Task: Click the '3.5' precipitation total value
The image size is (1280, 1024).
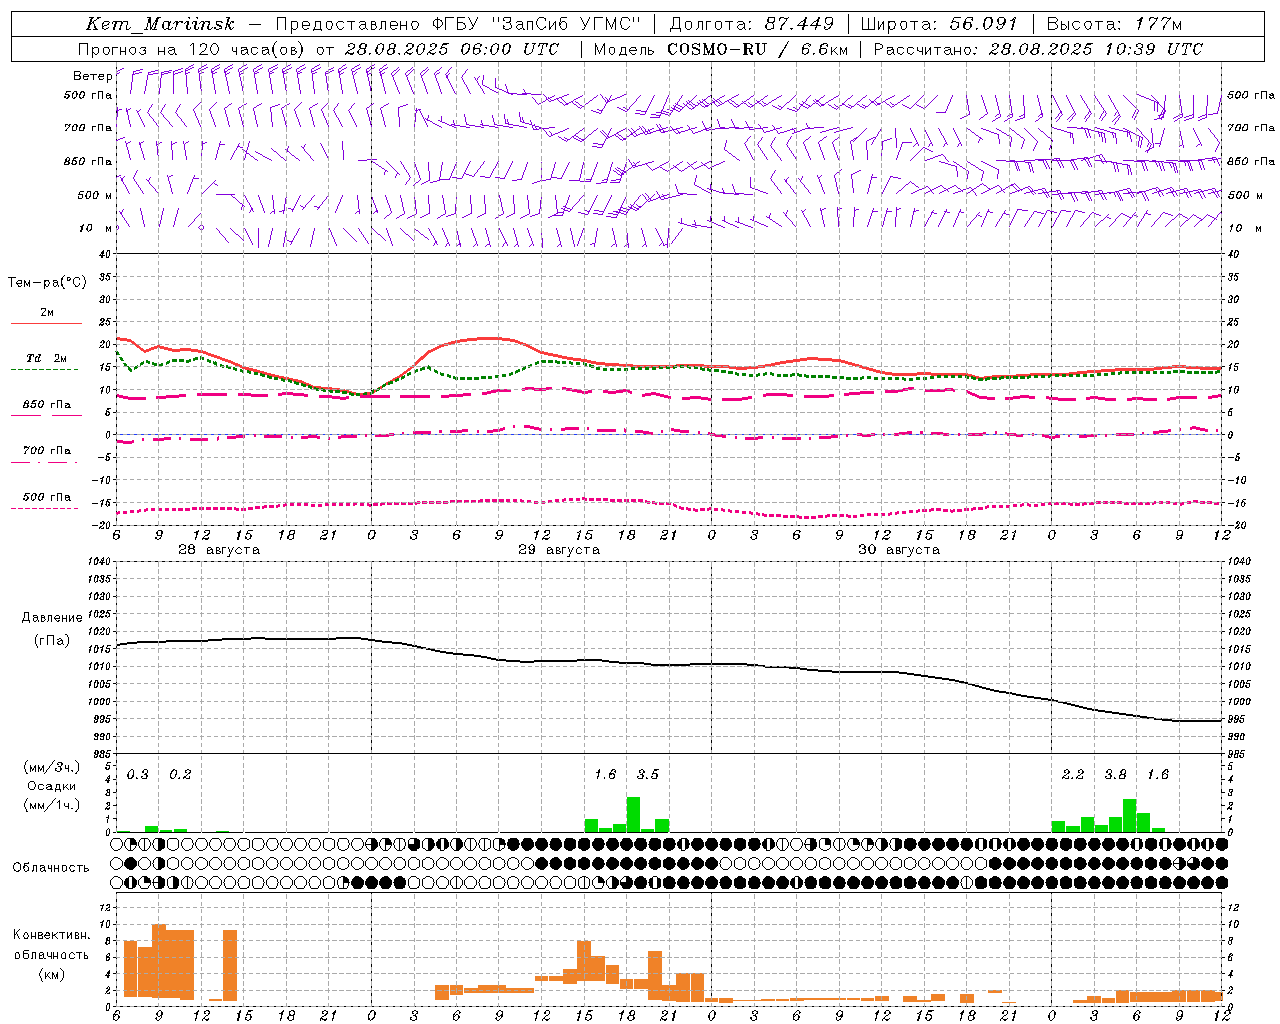Action: (648, 775)
